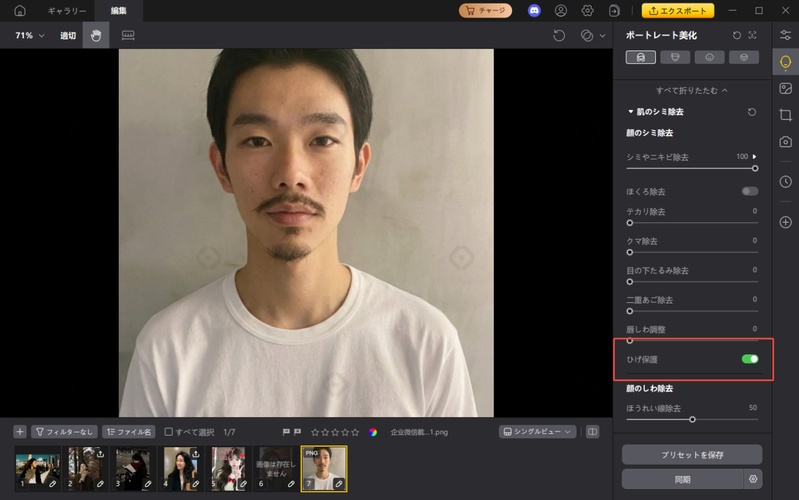The width and height of the screenshot is (799, 500).
Task: Select the hand pan tool
Action: pos(96,35)
